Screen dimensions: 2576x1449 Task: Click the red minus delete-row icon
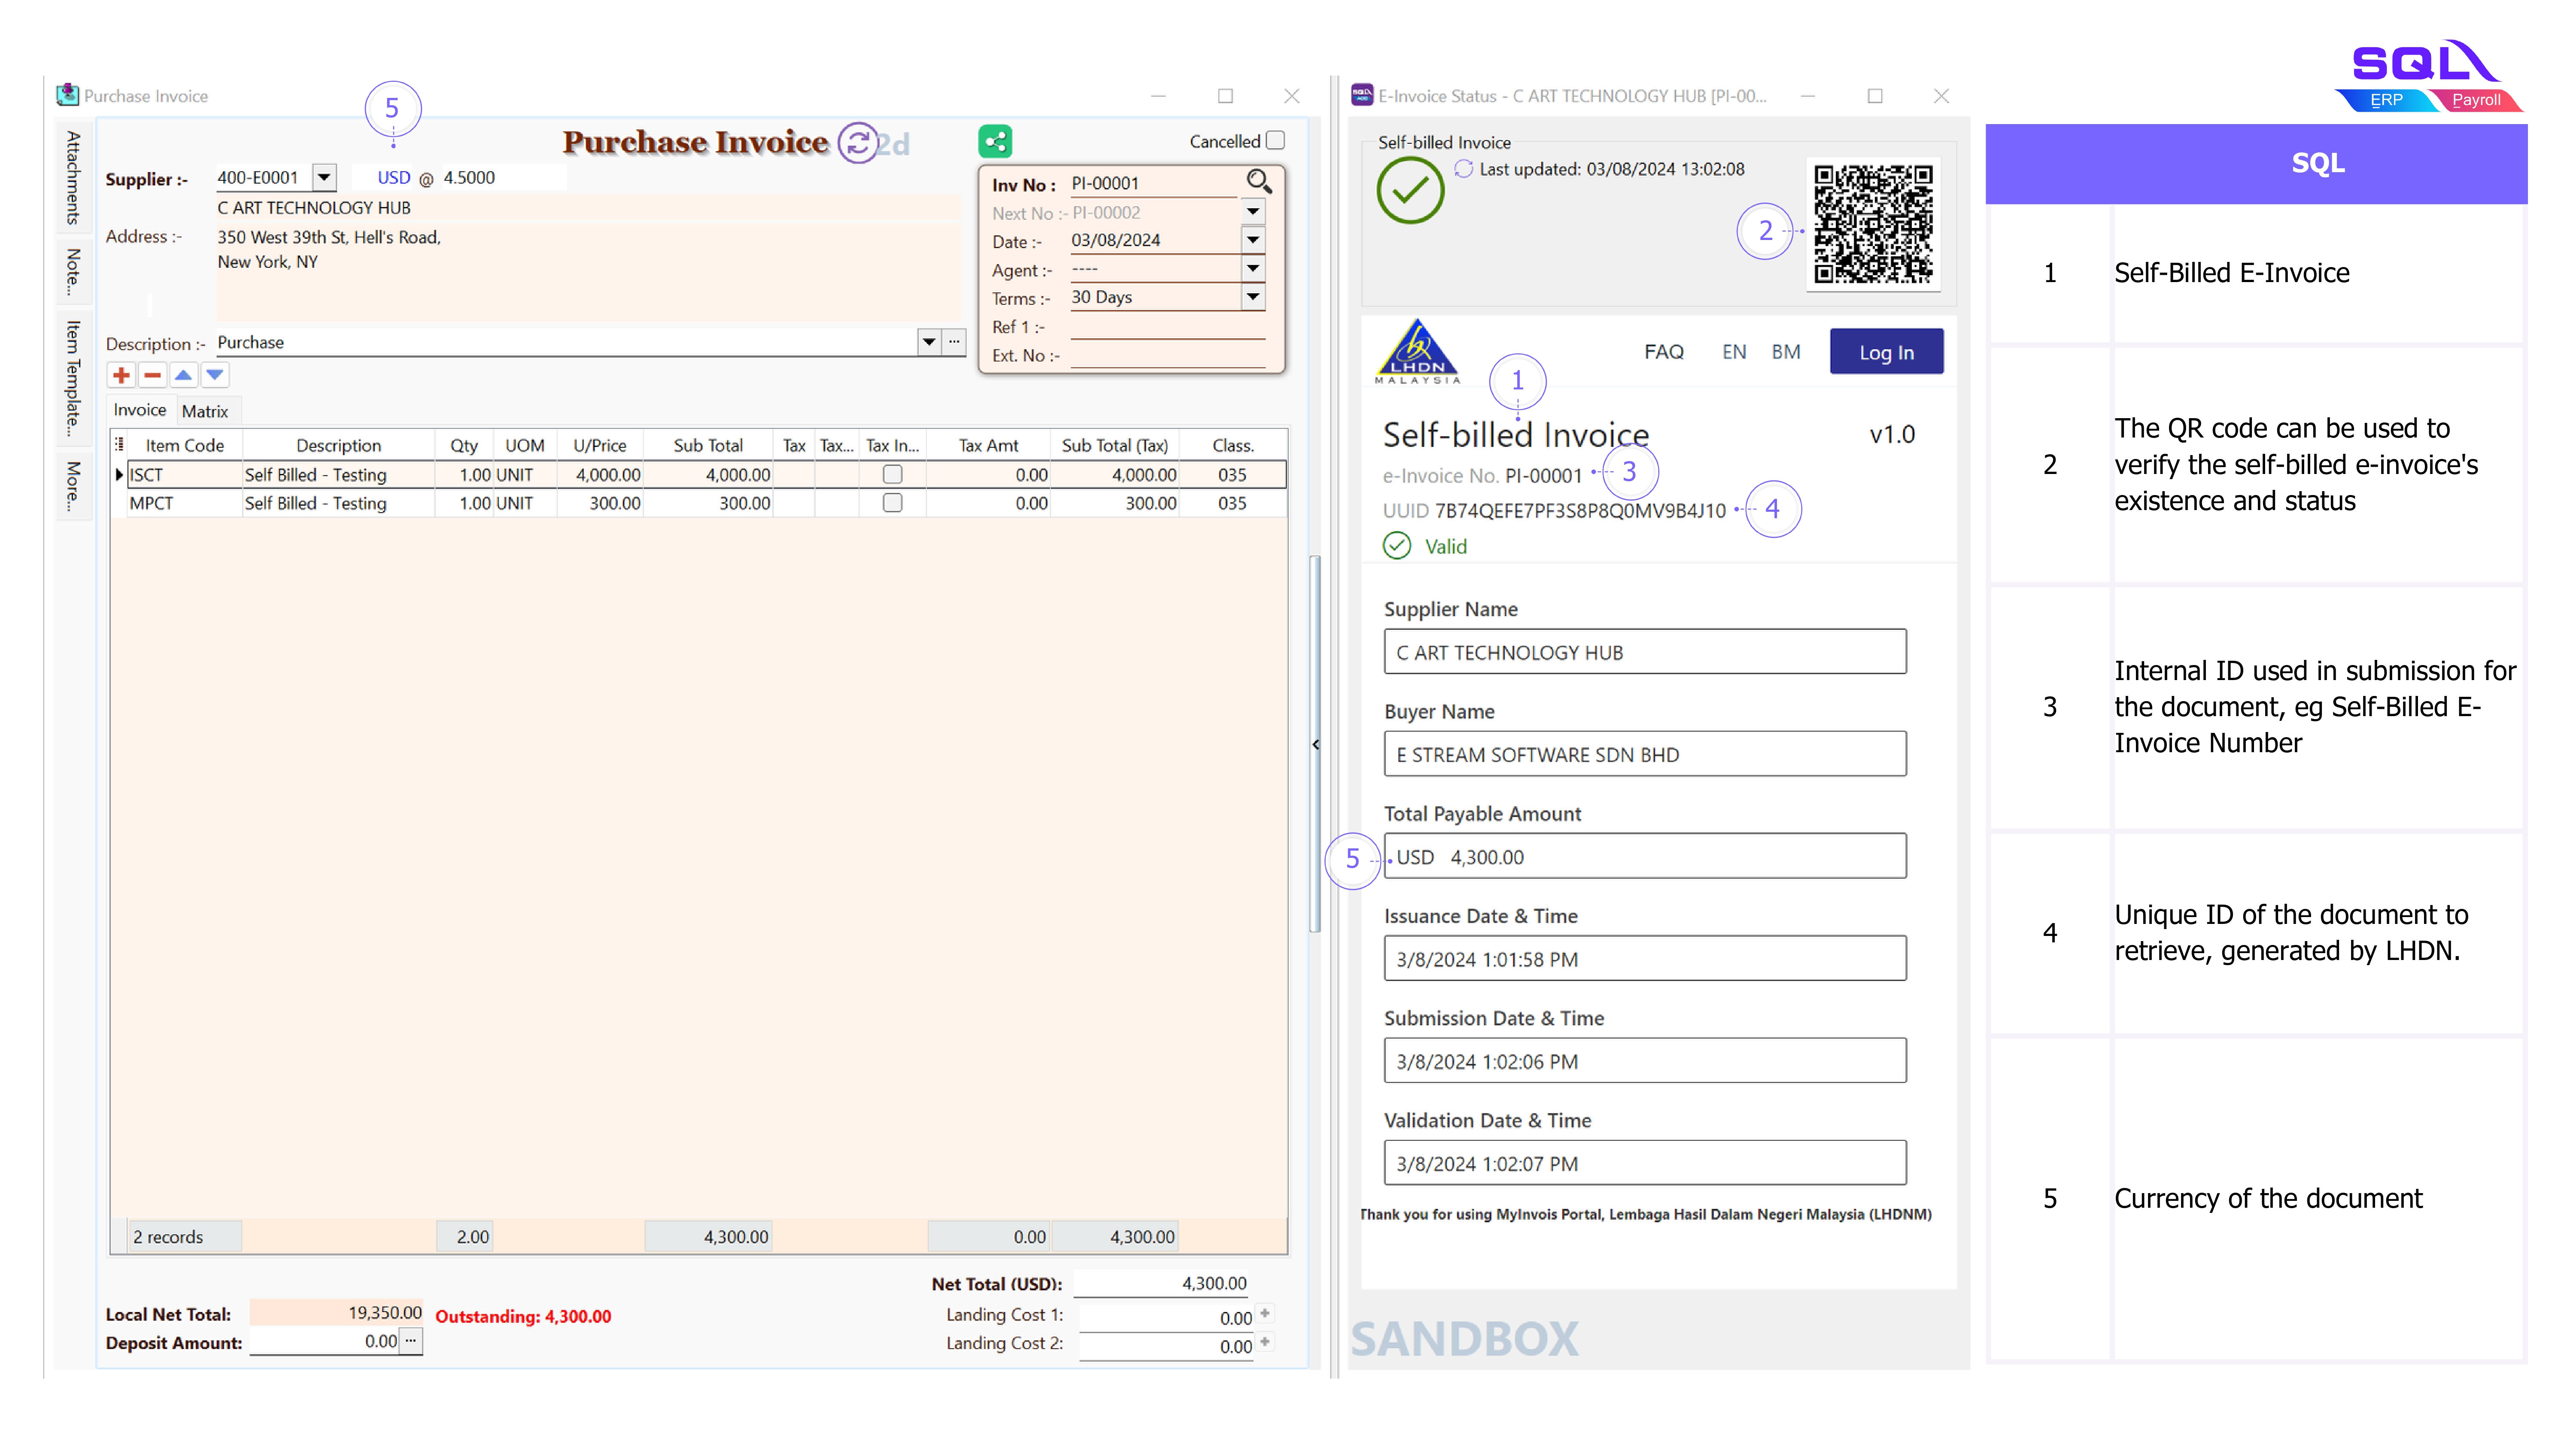[152, 375]
